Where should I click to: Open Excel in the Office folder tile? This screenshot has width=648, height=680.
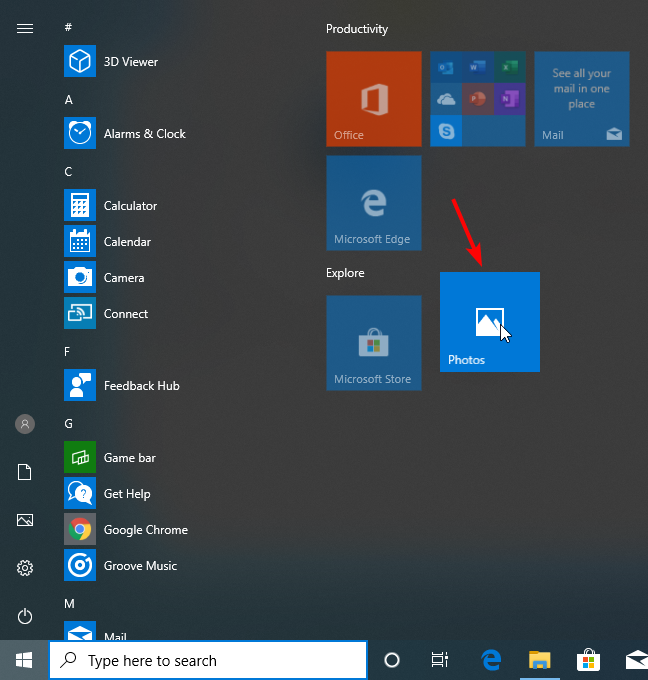point(510,67)
